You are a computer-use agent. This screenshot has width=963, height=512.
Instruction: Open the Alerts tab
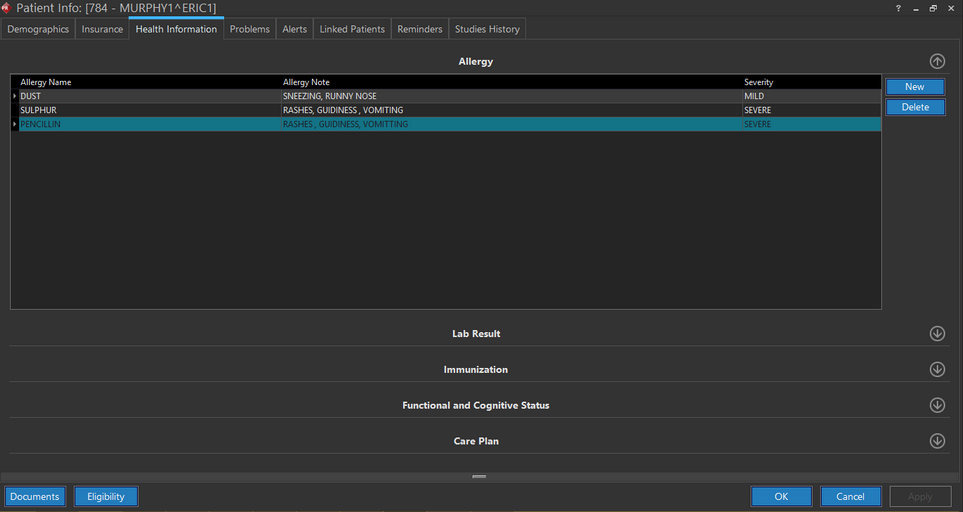pyautogui.click(x=294, y=29)
